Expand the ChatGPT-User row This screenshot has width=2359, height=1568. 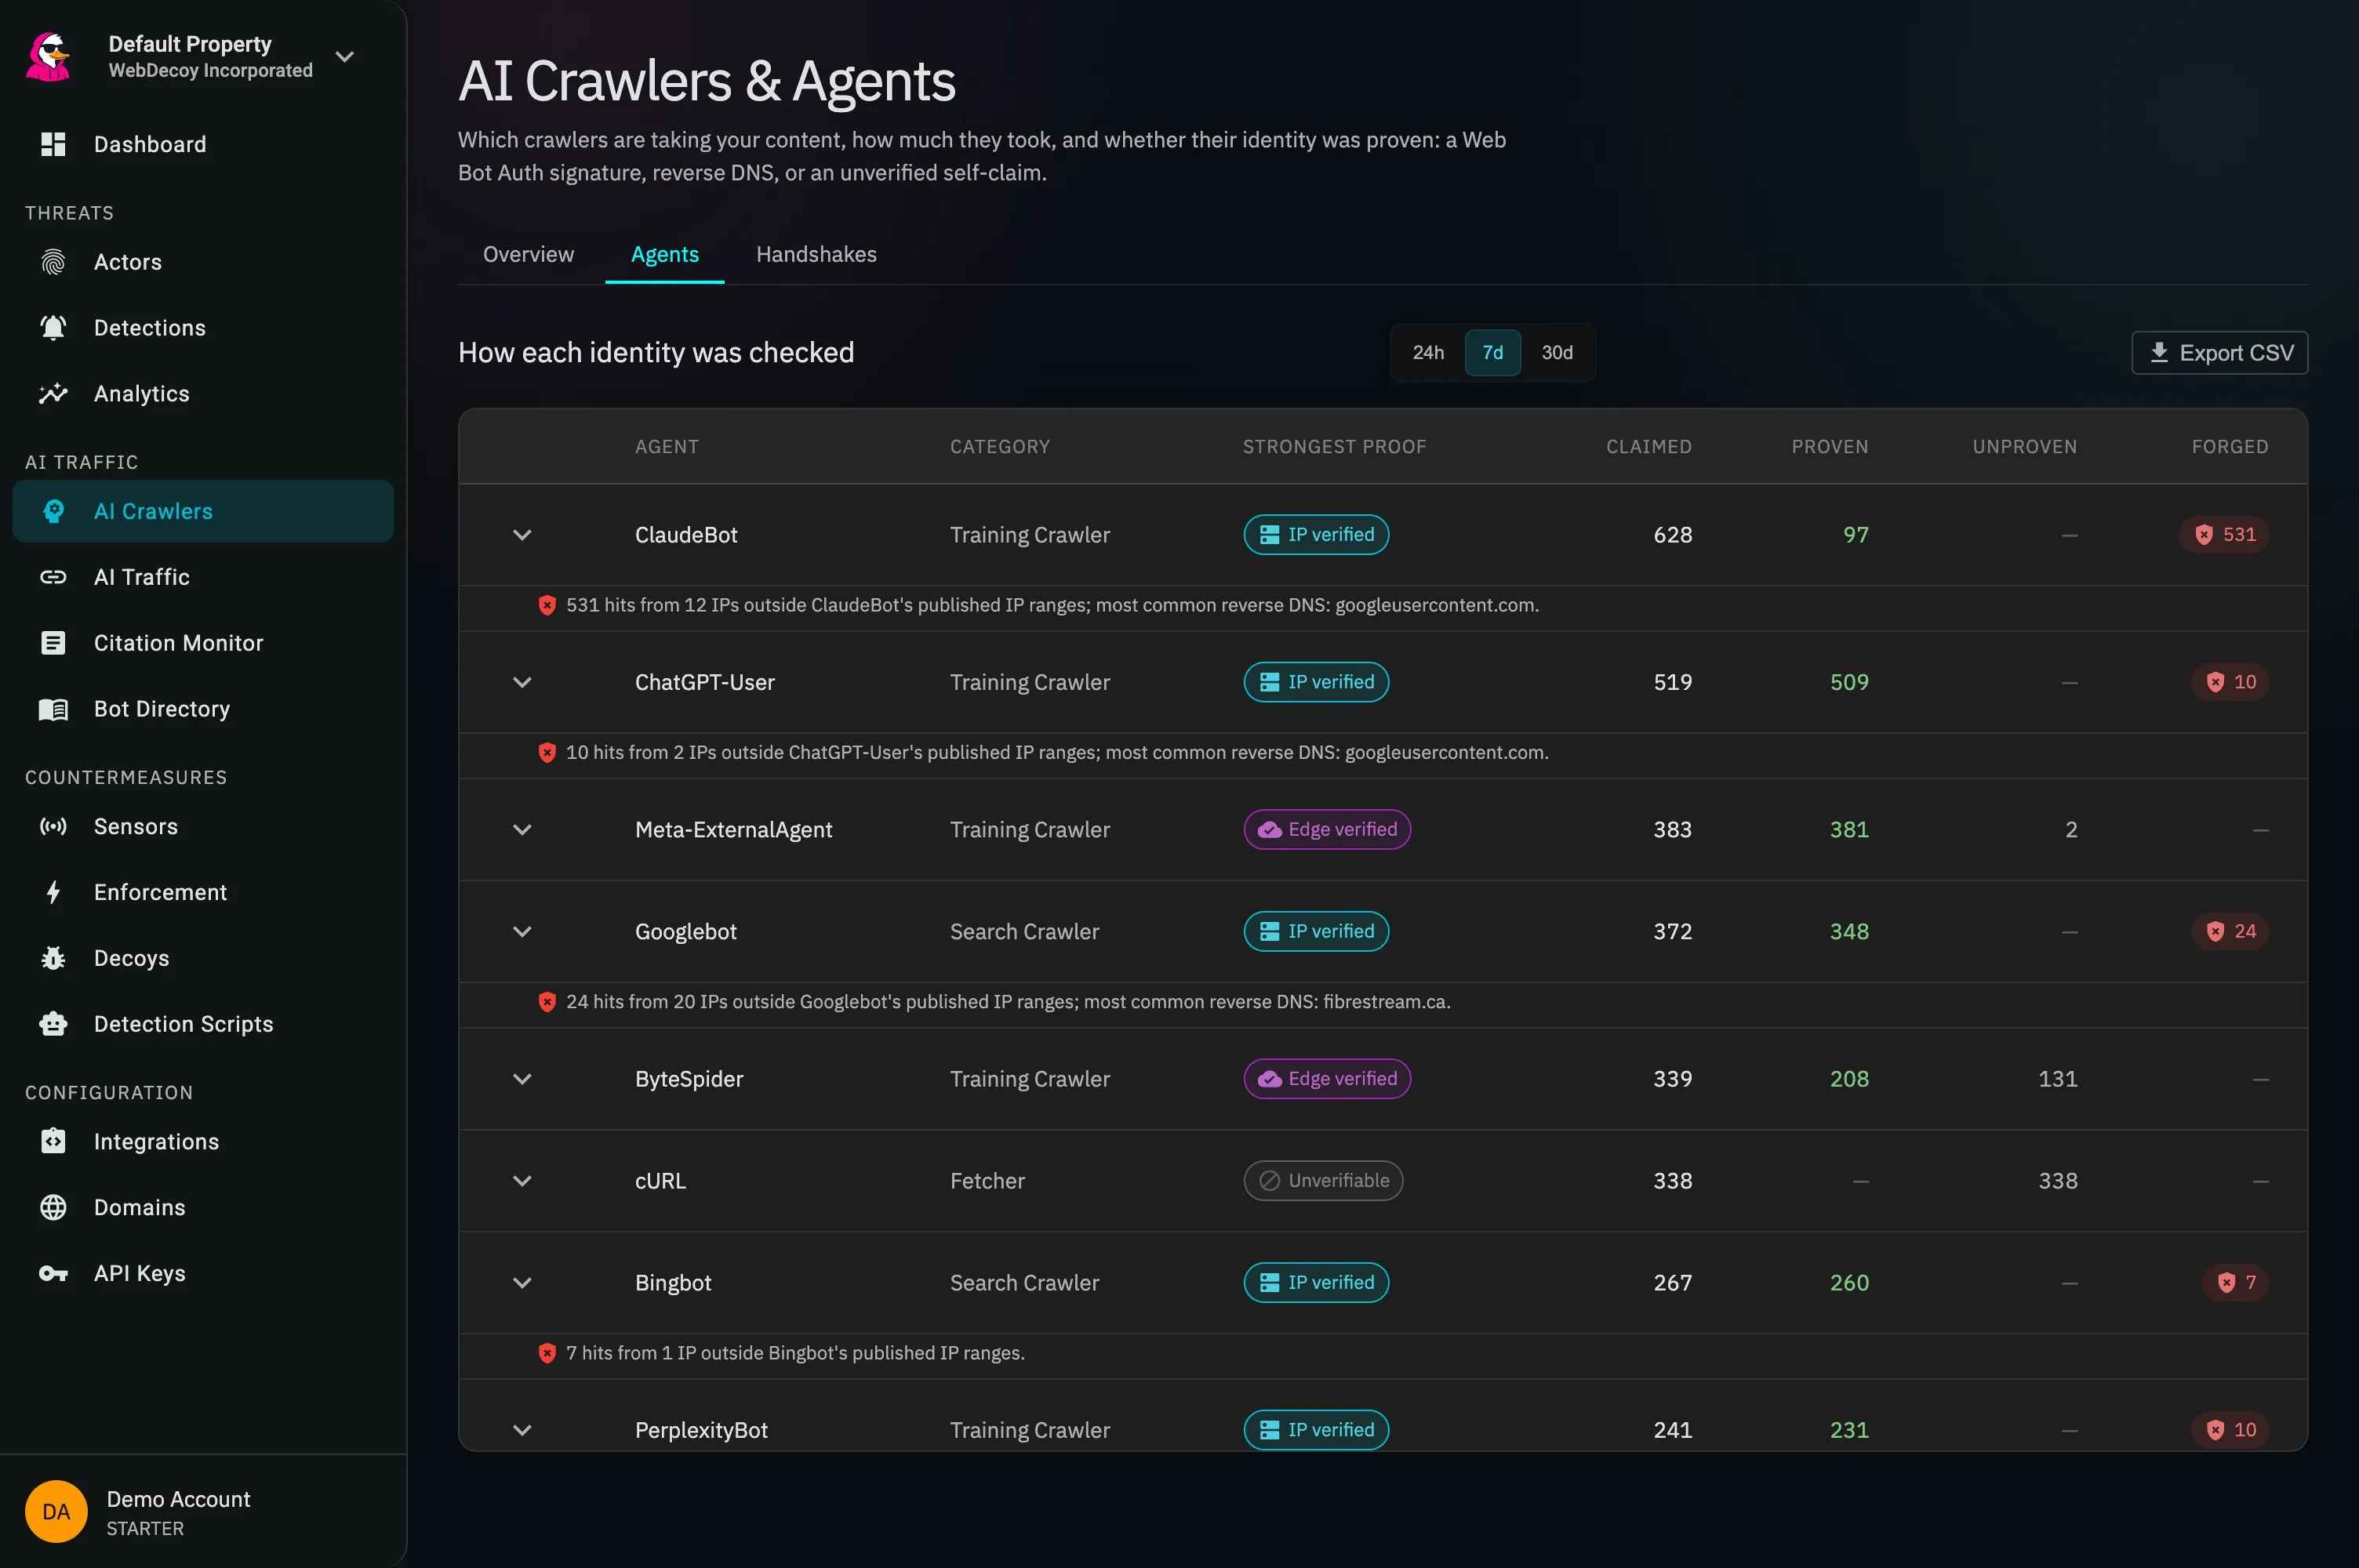click(x=522, y=682)
